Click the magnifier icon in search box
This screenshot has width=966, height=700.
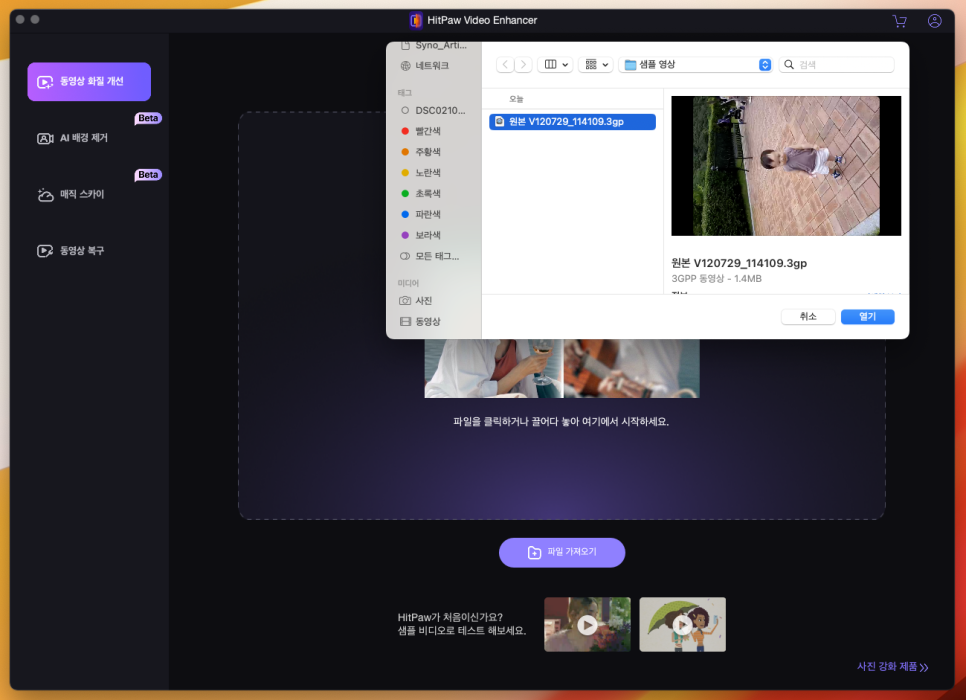point(789,64)
